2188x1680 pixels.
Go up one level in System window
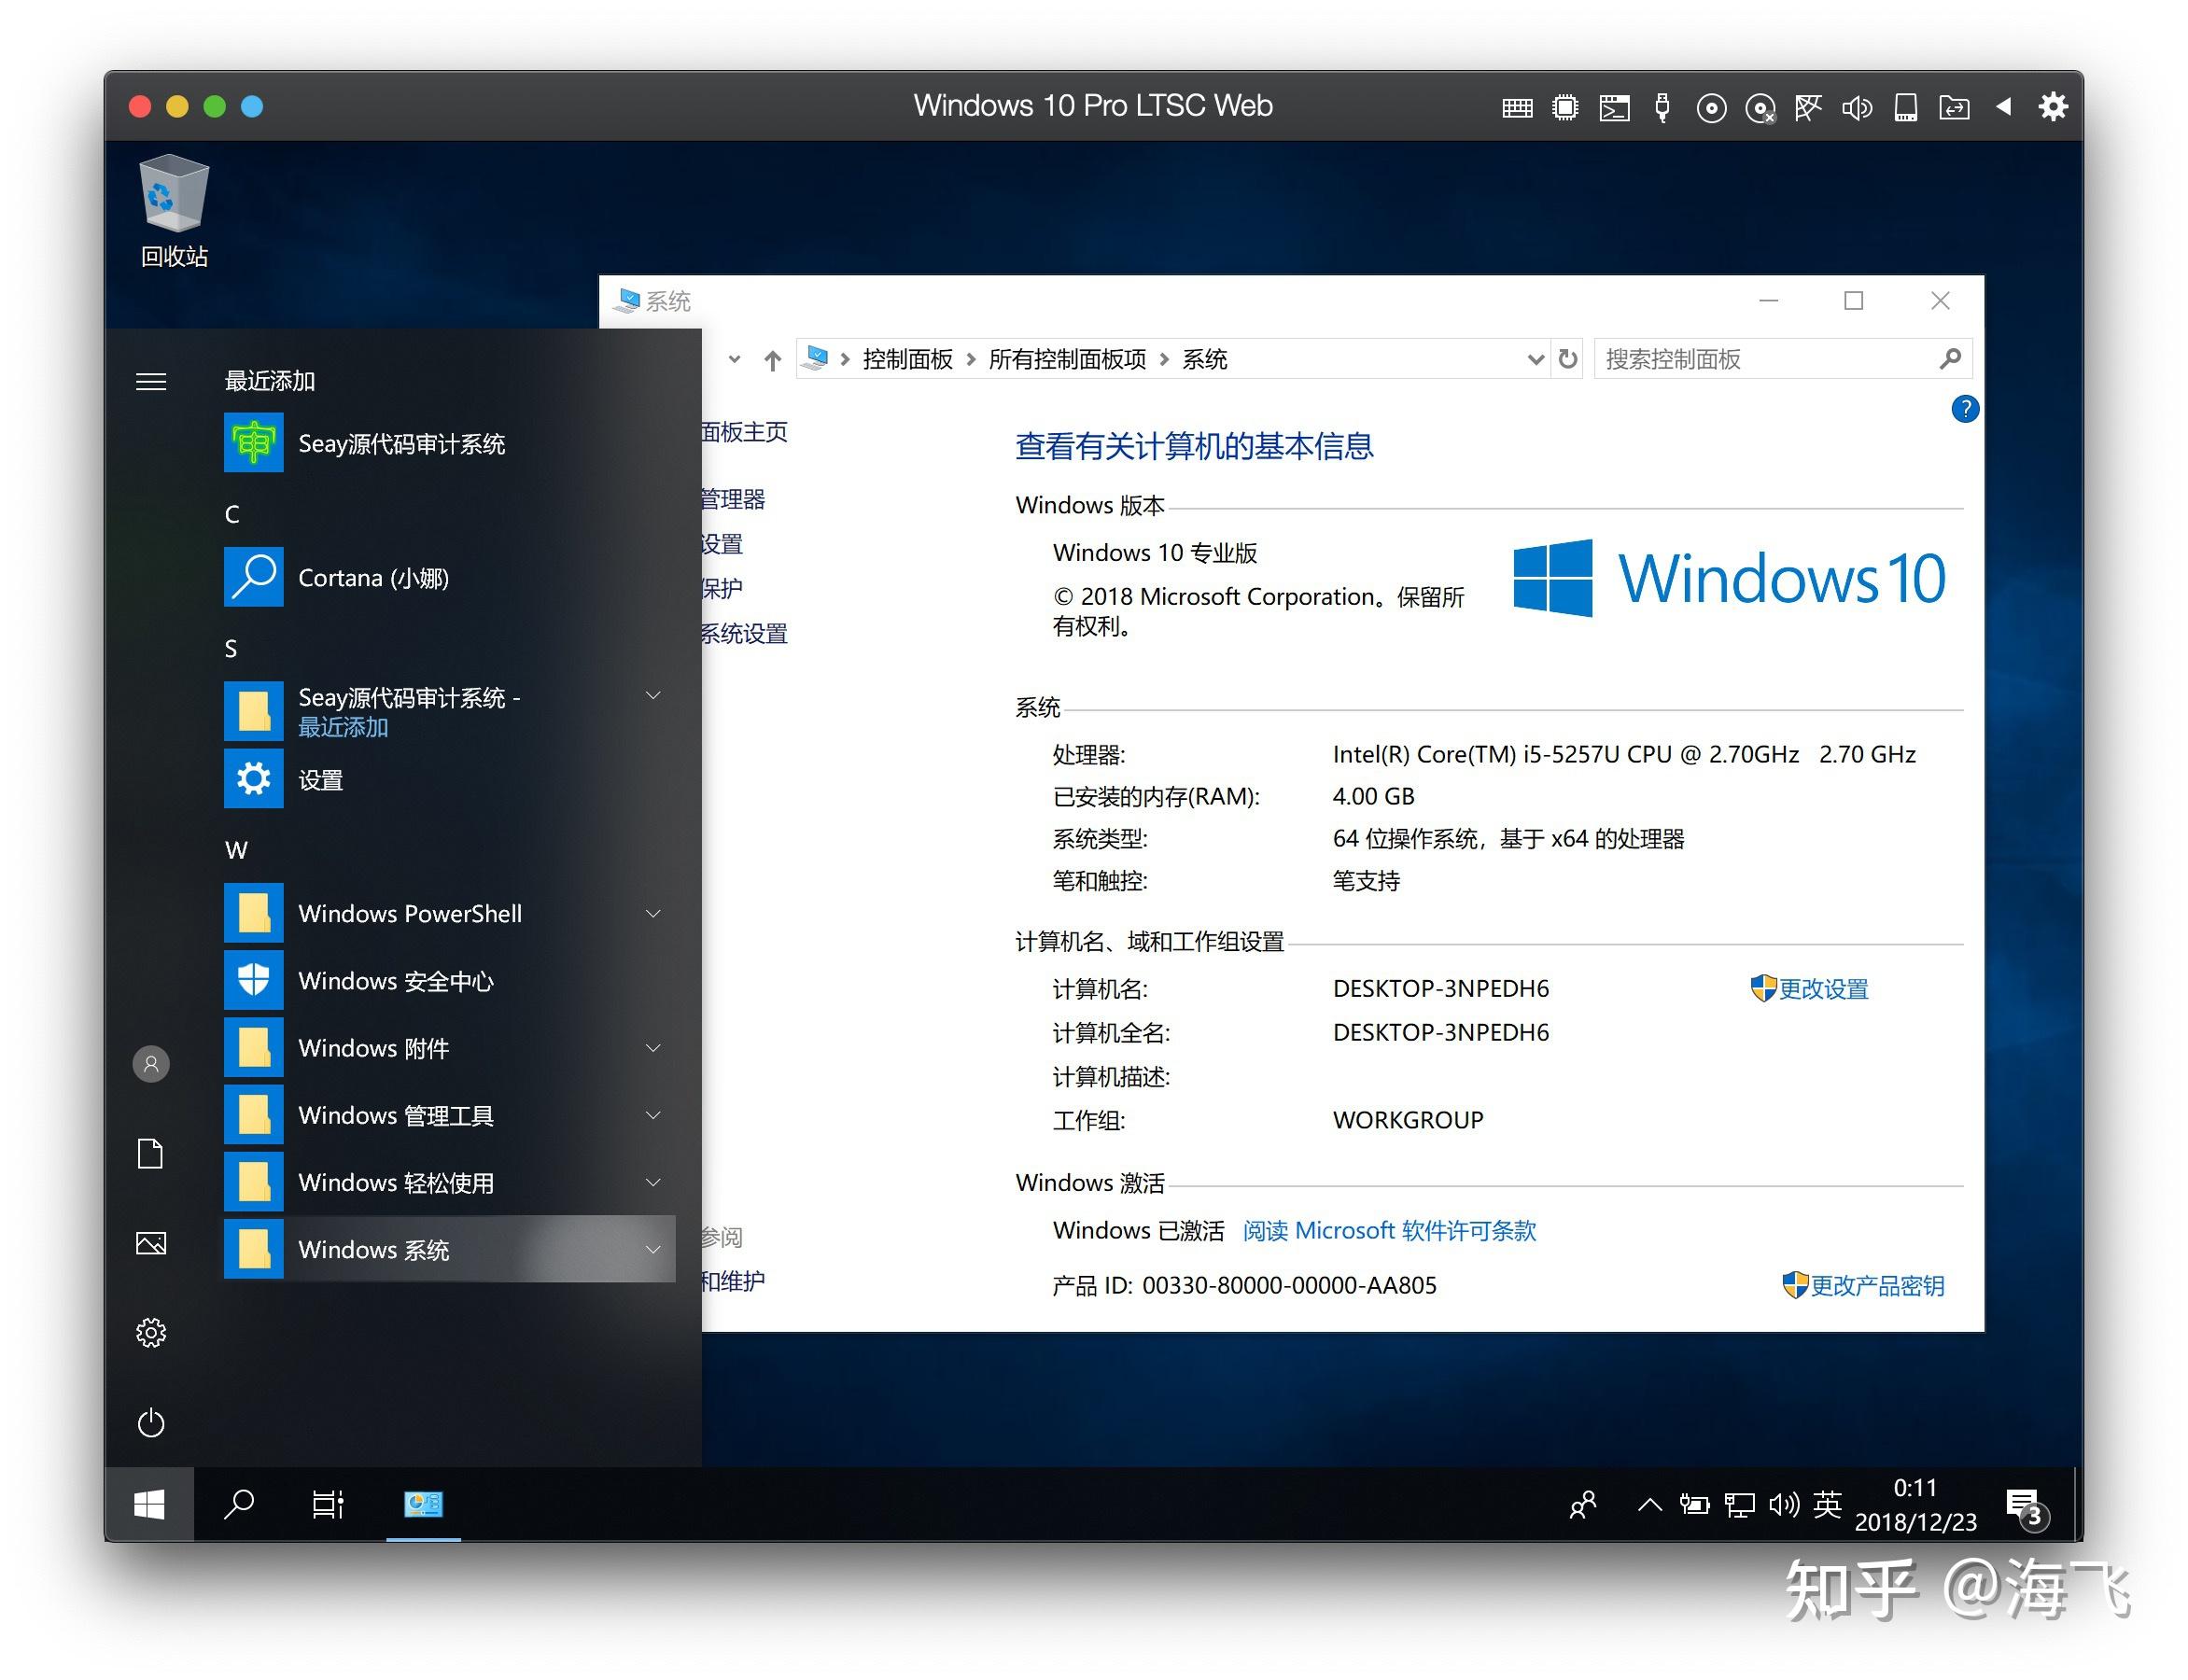(772, 359)
